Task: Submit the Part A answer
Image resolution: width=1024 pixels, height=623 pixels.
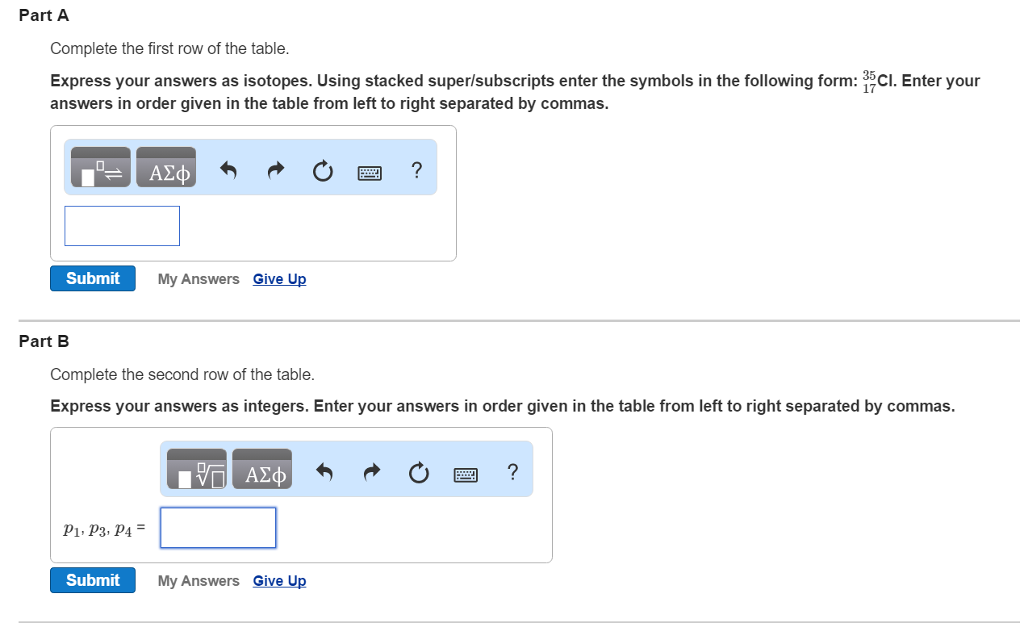Action: pos(92,278)
